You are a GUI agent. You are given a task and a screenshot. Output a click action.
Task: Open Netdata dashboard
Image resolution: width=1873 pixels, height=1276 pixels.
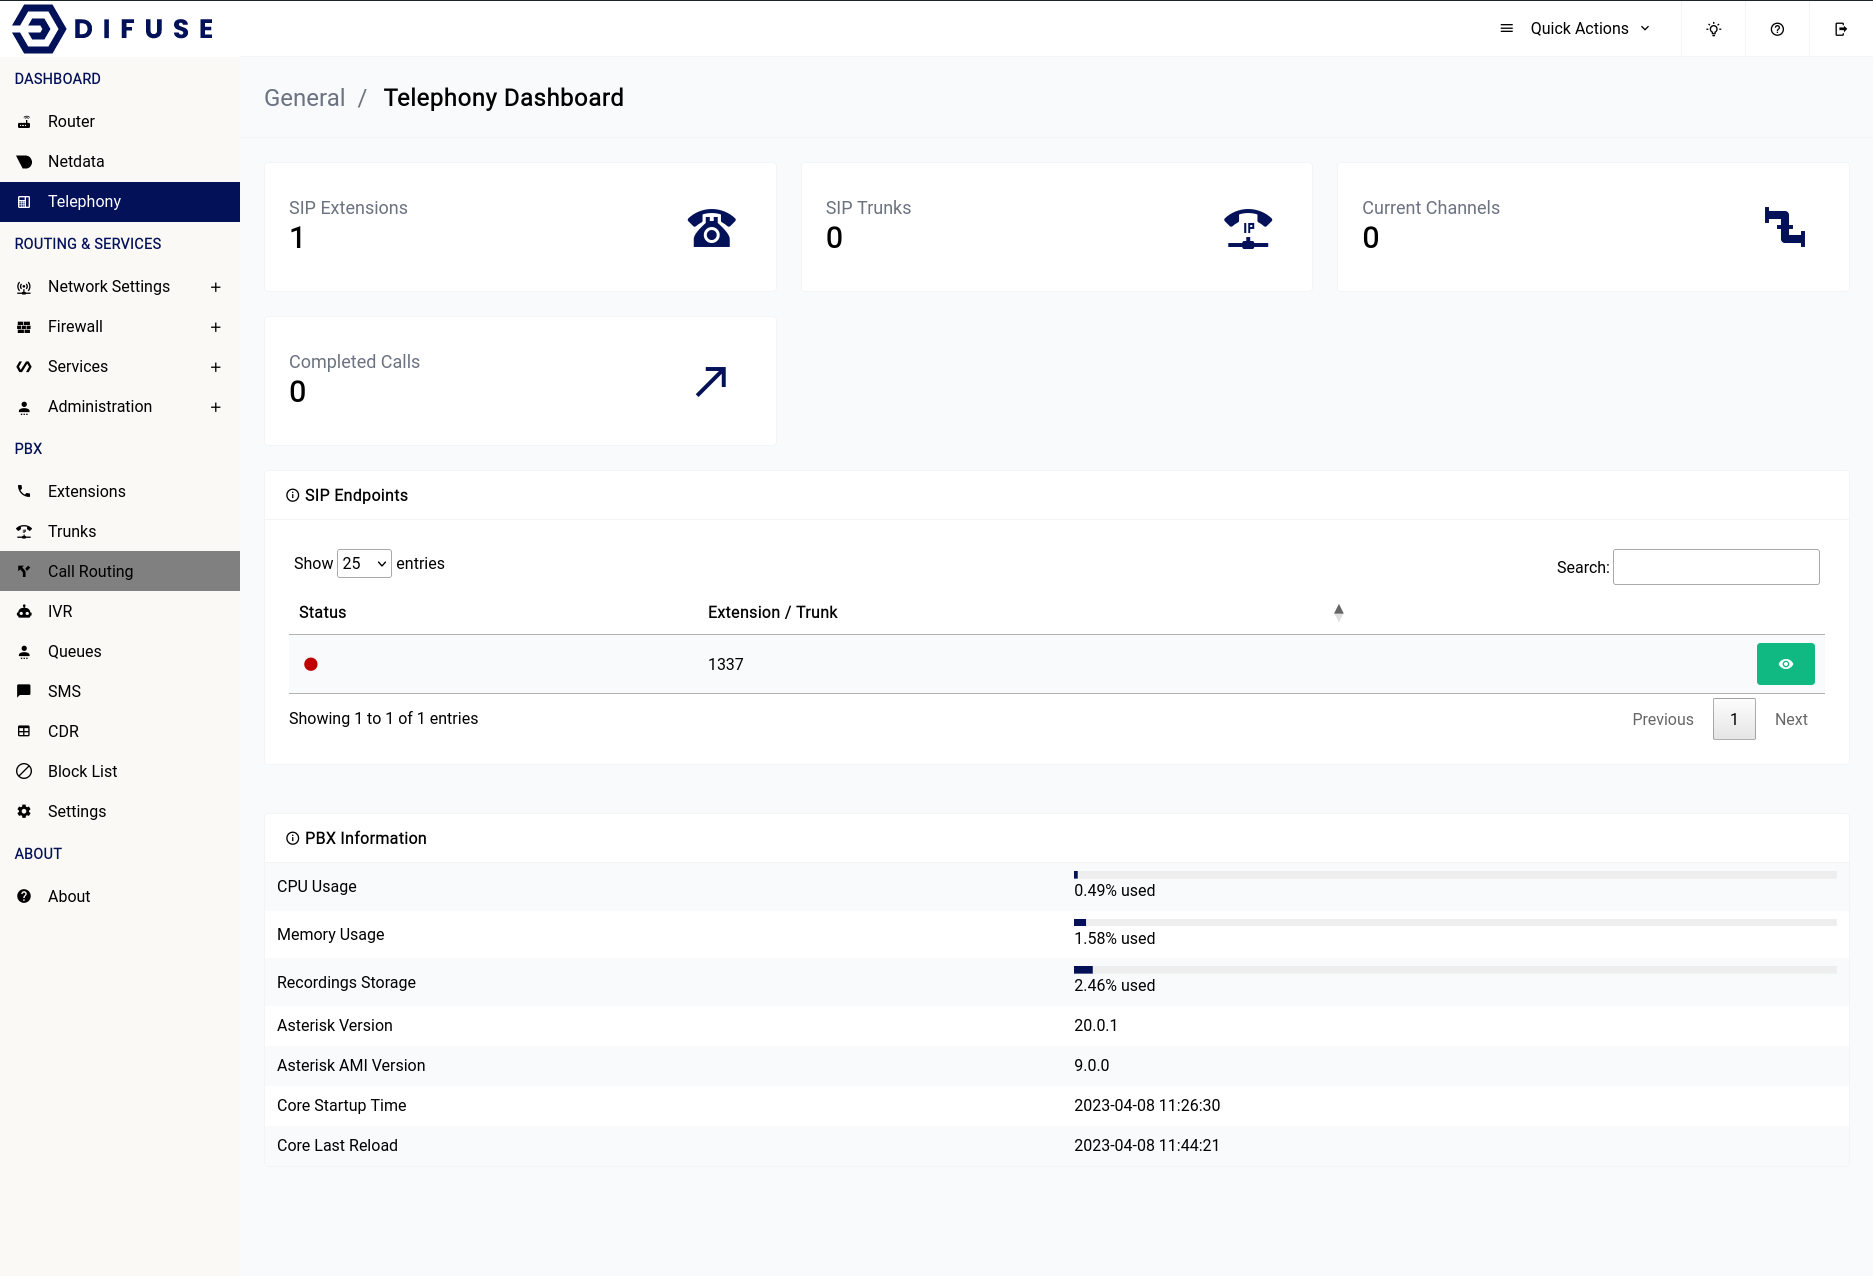120,161
